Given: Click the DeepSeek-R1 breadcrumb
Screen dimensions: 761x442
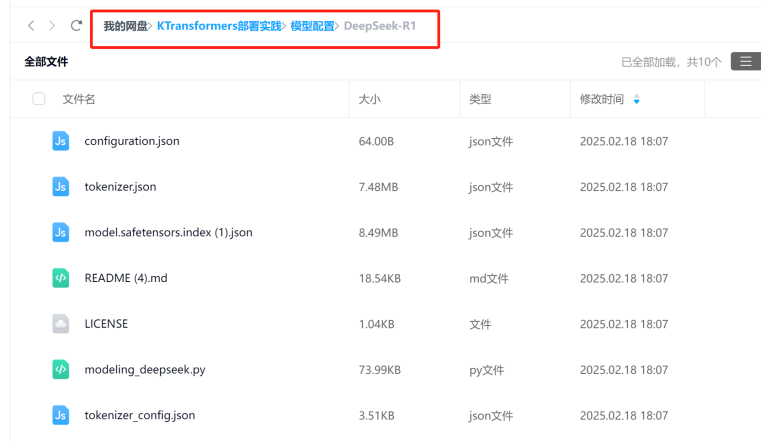Looking at the screenshot, I should (380, 26).
